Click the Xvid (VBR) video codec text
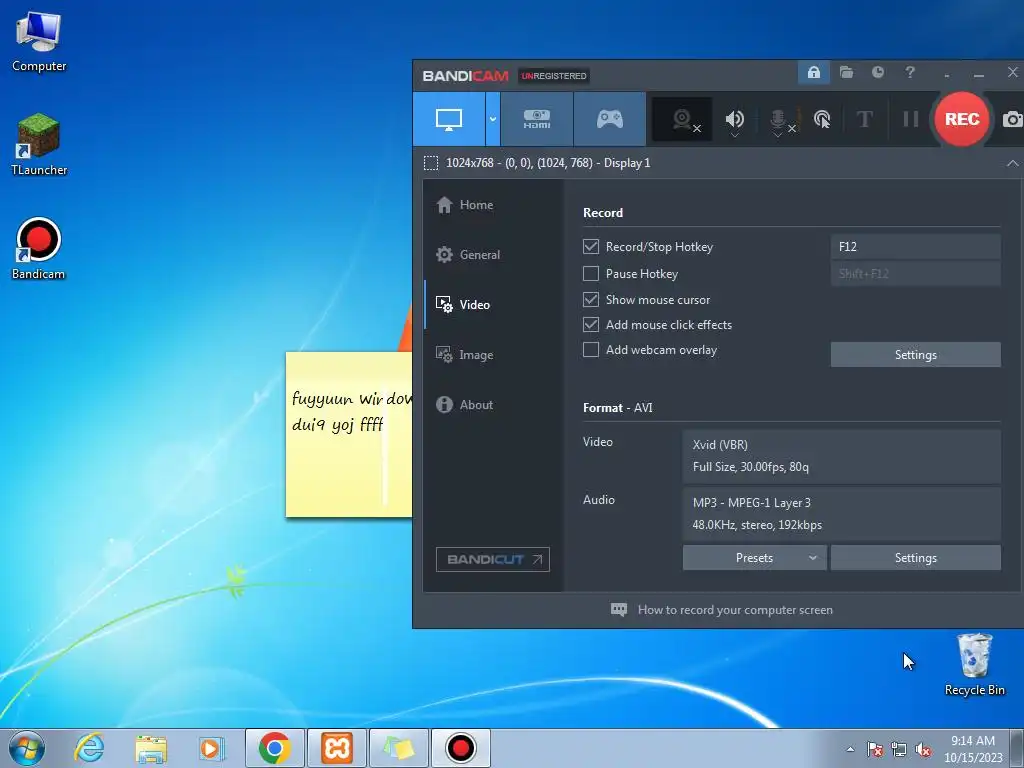The width and height of the screenshot is (1024, 768). pyautogui.click(x=720, y=445)
